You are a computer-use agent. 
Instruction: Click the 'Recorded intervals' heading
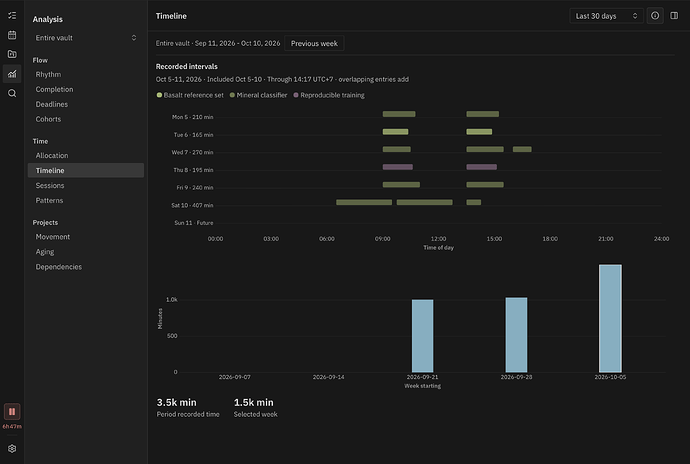point(187,66)
